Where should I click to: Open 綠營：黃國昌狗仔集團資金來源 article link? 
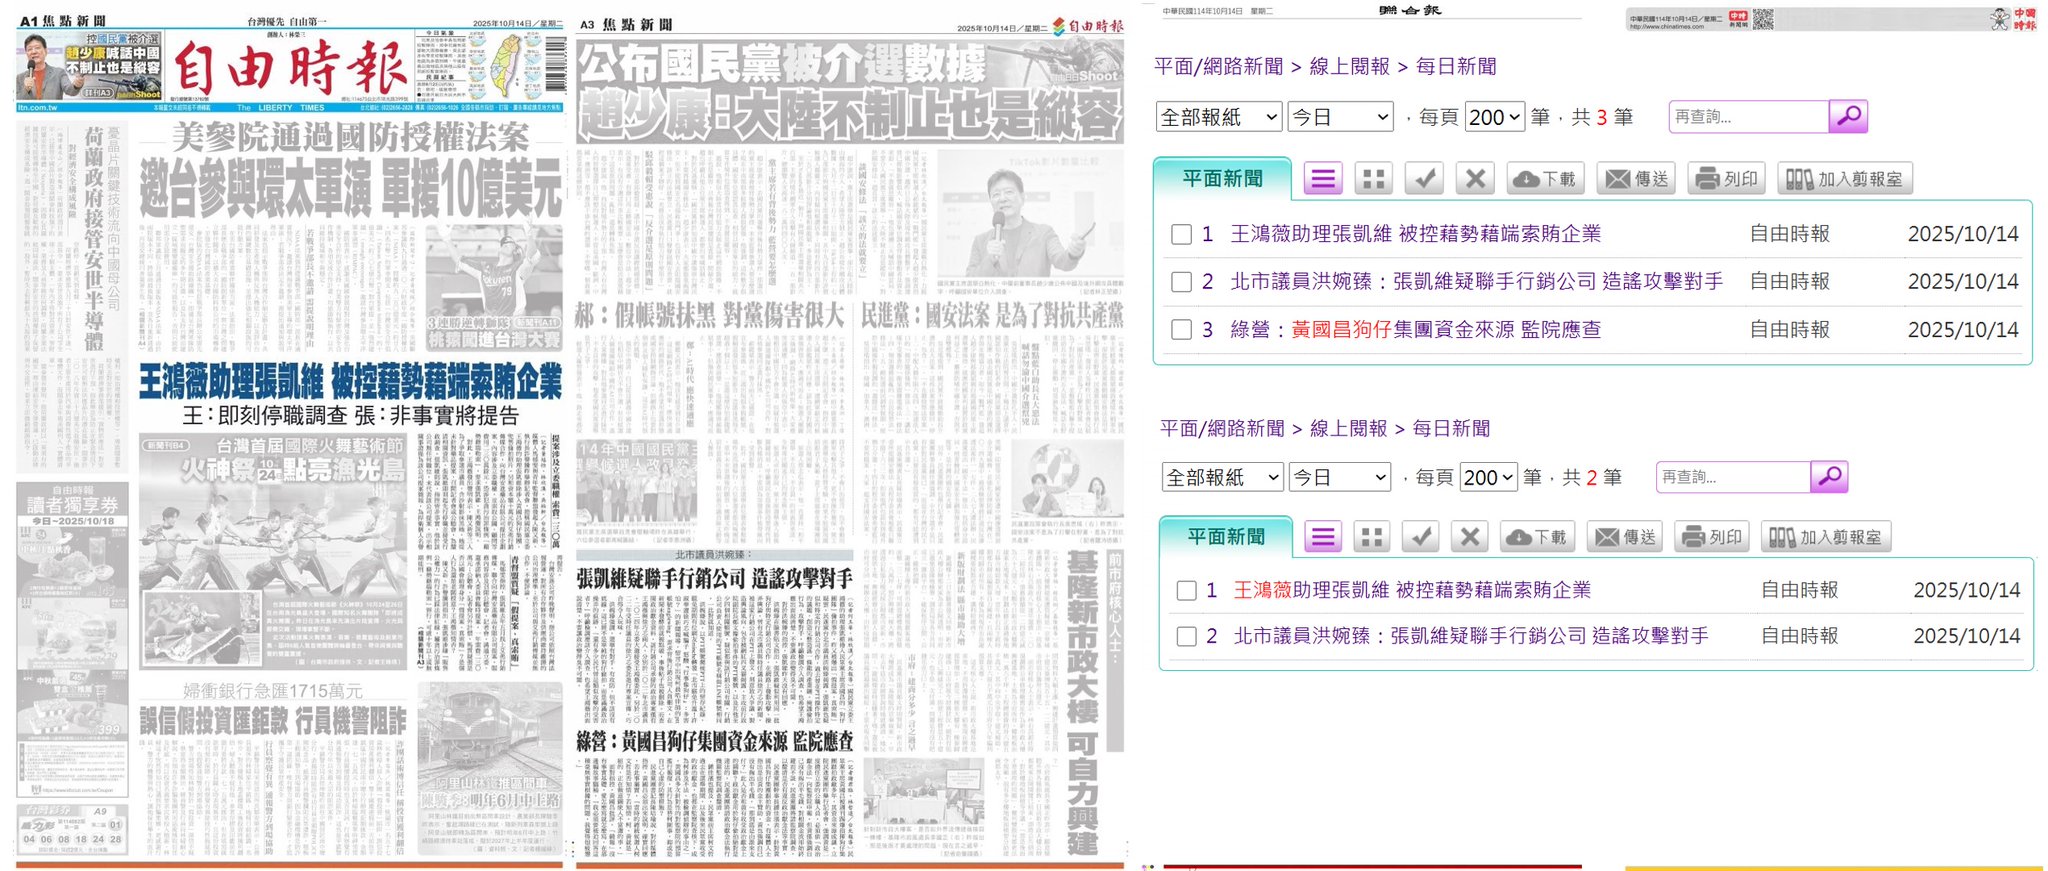coord(1415,330)
